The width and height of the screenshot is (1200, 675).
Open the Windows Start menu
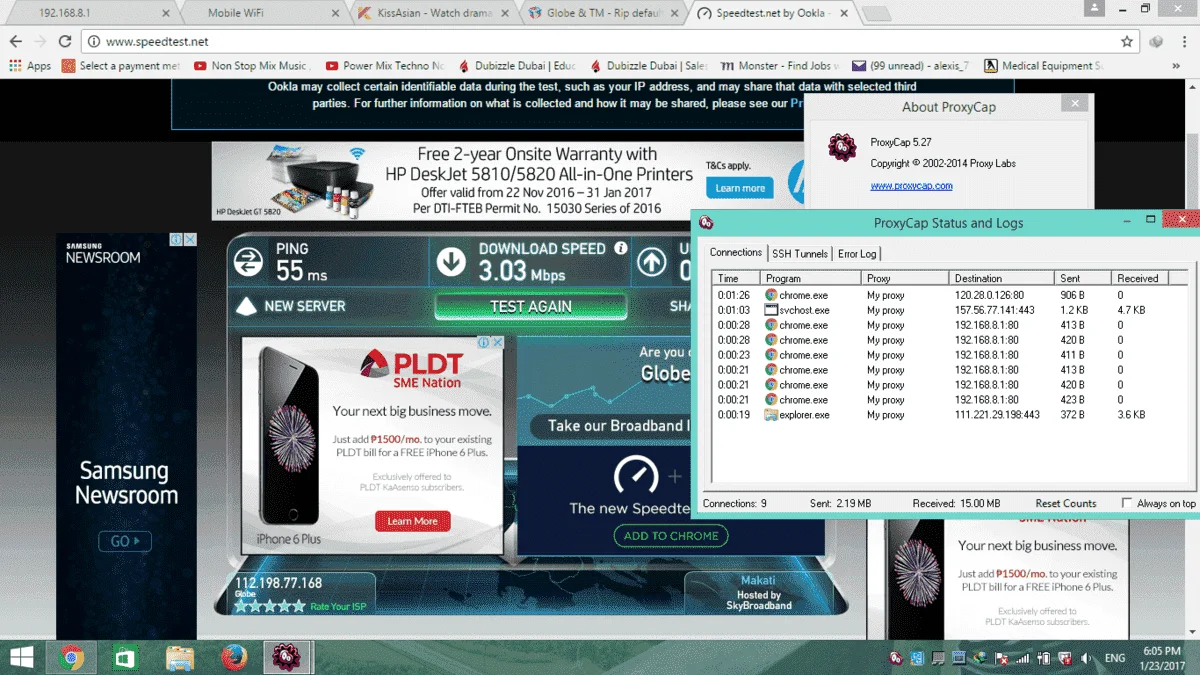pos(20,657)
